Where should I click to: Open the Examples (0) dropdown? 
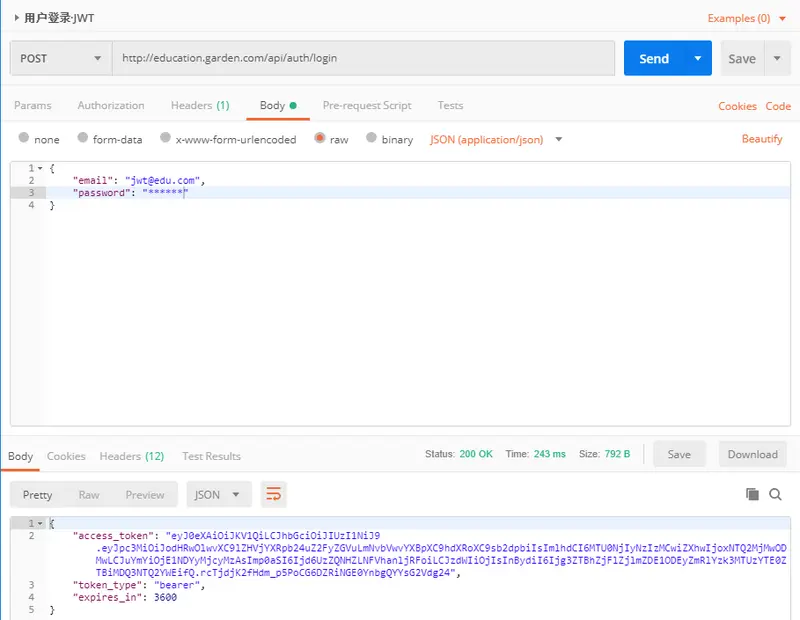pos(746,18)
